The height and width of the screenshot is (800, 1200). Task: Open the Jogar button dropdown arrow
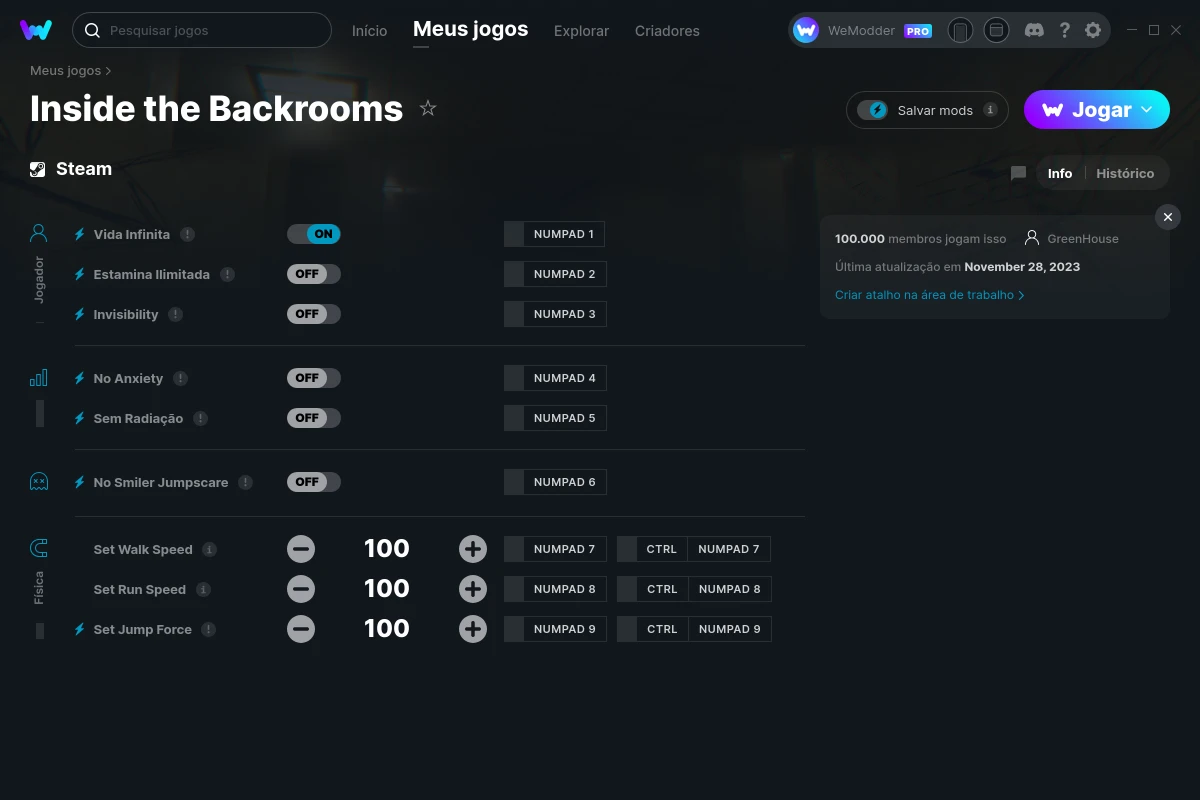point(1147,109)
